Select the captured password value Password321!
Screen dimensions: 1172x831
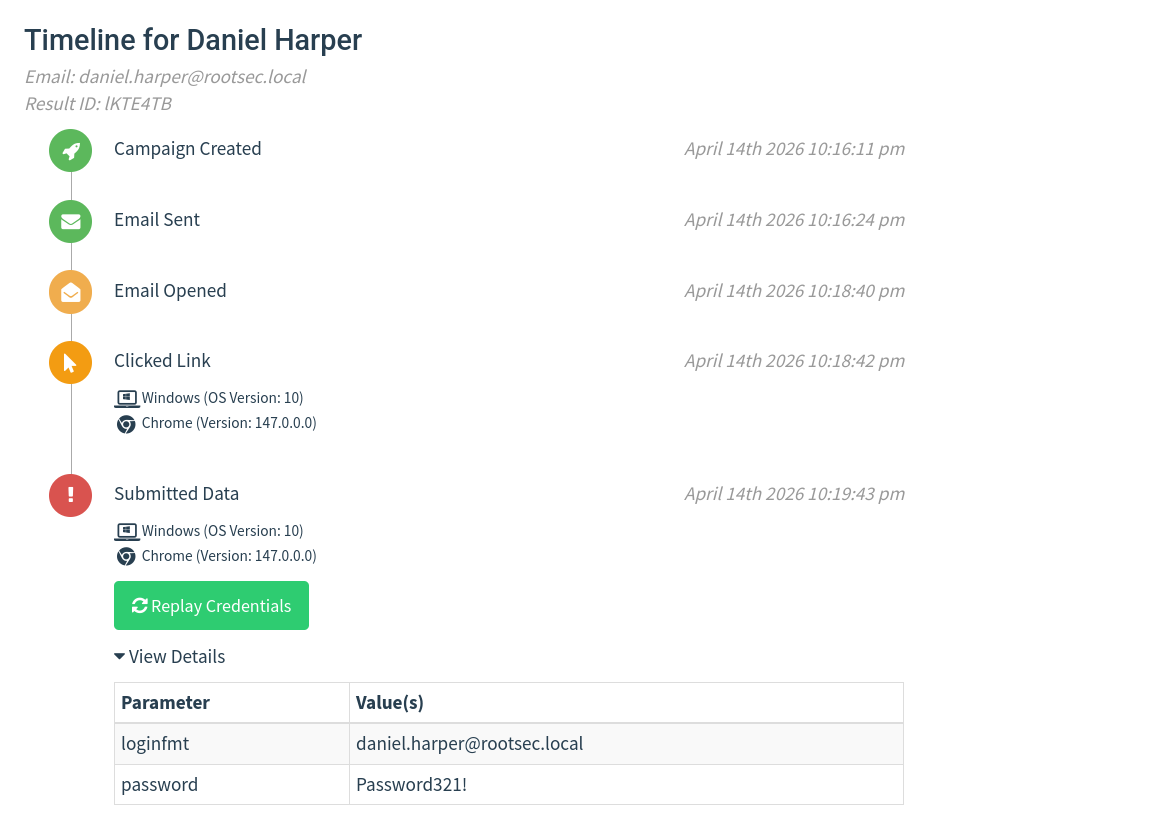[411, 785]
